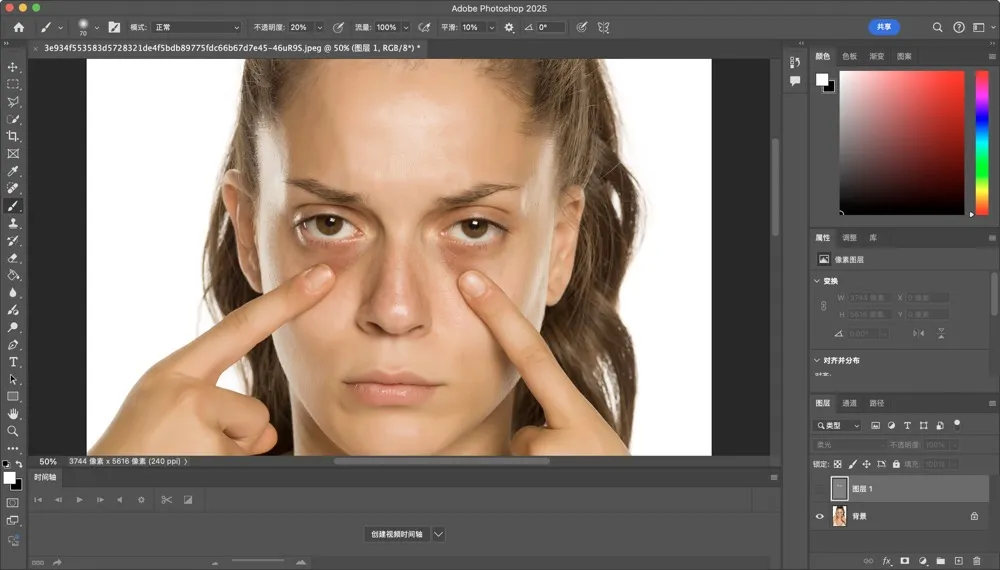Viewport: 1000px width, 570px height.
Task: Open the 不透明度 opacity dropdown in options bar
Action: pyautogui.click(x=319, y=27)
